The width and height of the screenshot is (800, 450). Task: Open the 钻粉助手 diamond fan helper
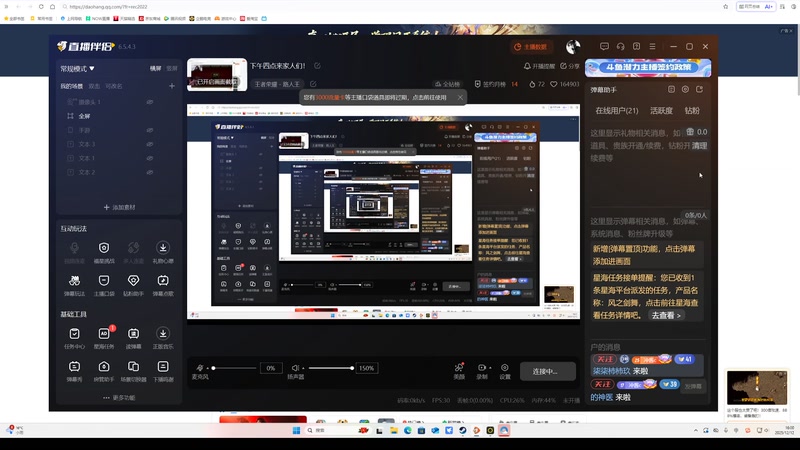(x=133, y=285)
